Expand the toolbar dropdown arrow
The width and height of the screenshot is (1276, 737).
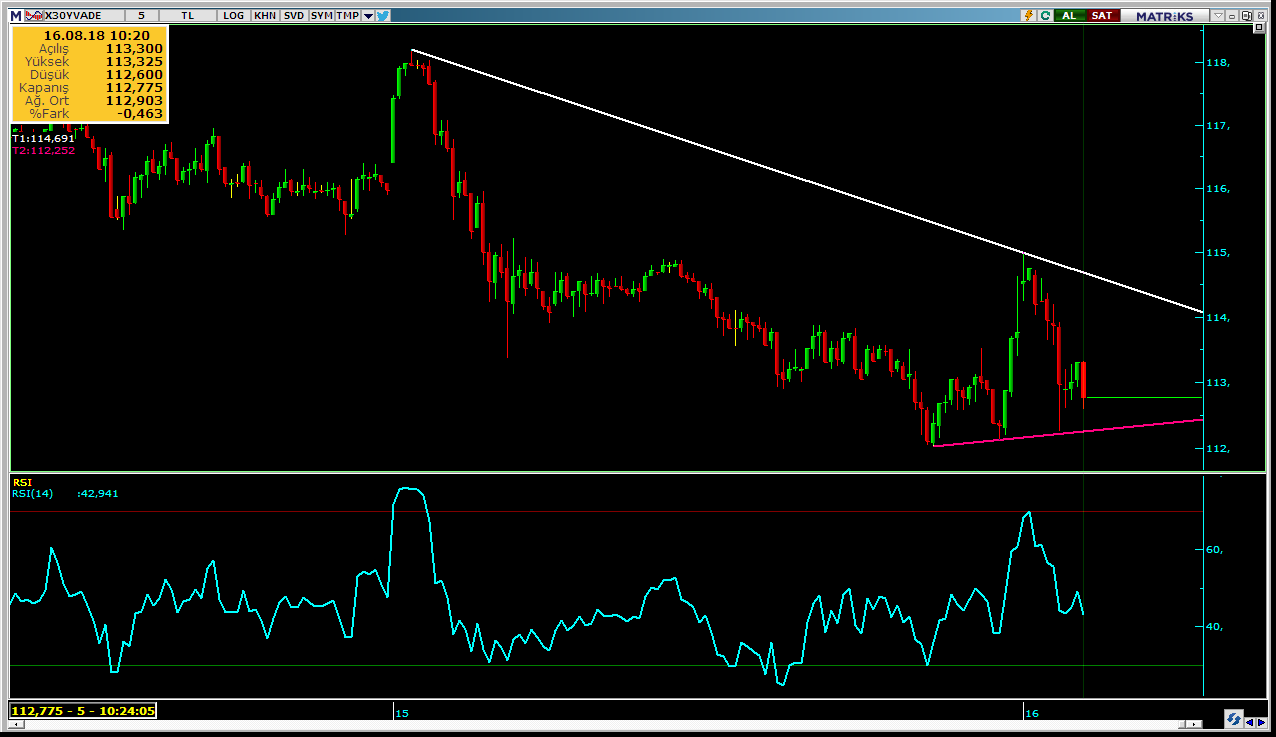click(x=368, y=16)
